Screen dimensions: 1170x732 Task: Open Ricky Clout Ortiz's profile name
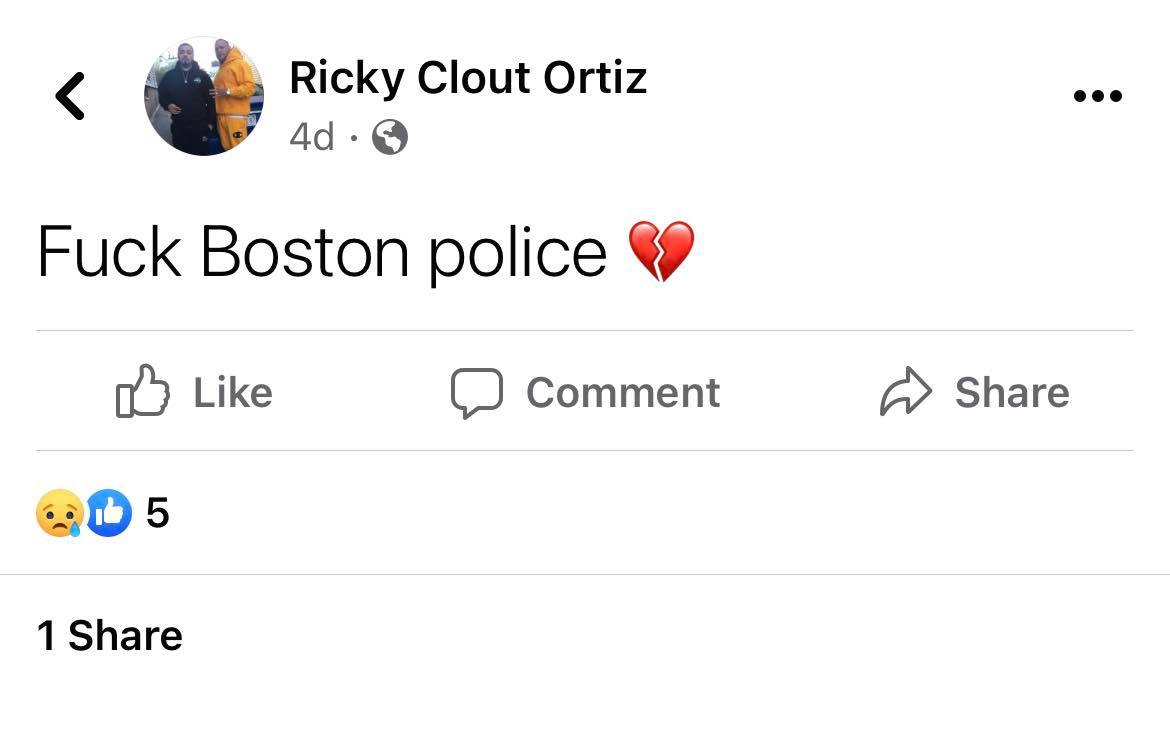(468, 78)
